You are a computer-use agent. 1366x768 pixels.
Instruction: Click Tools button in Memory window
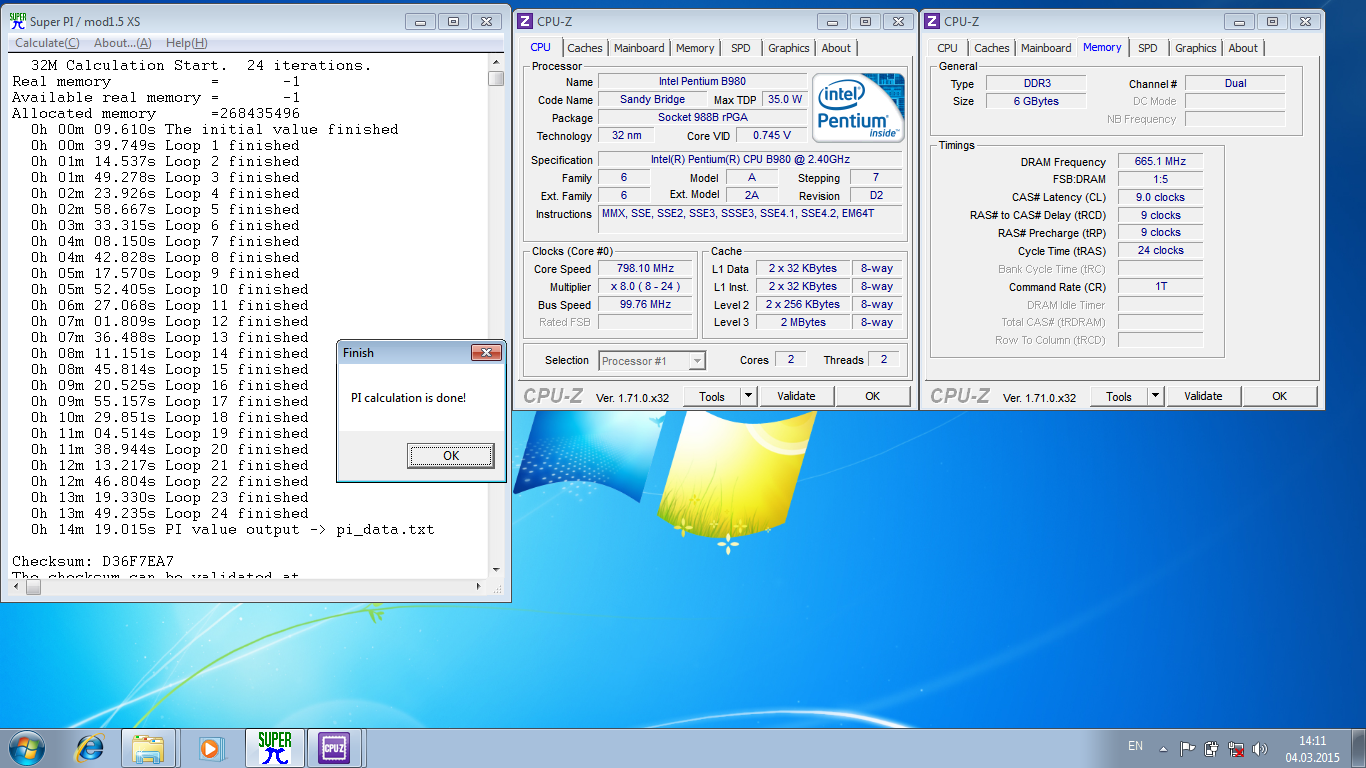[1119, 396]
